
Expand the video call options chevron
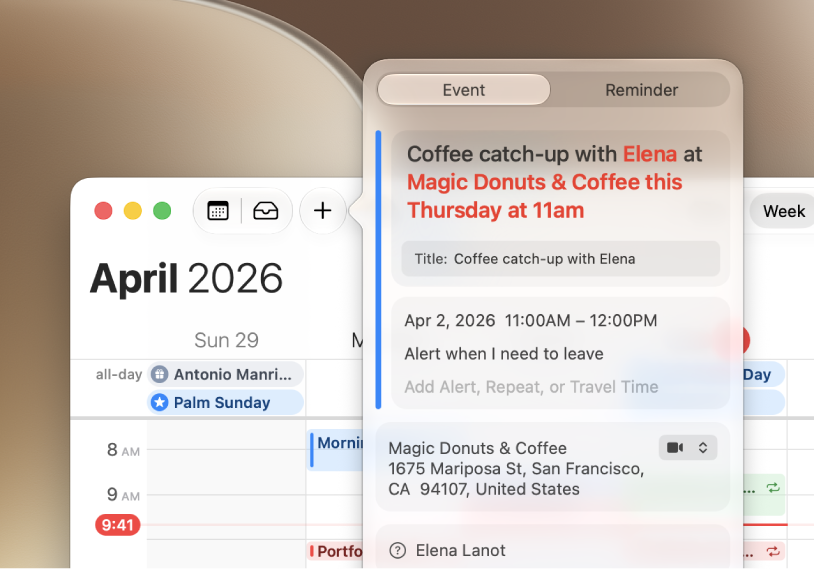click(x=702, y=447)
